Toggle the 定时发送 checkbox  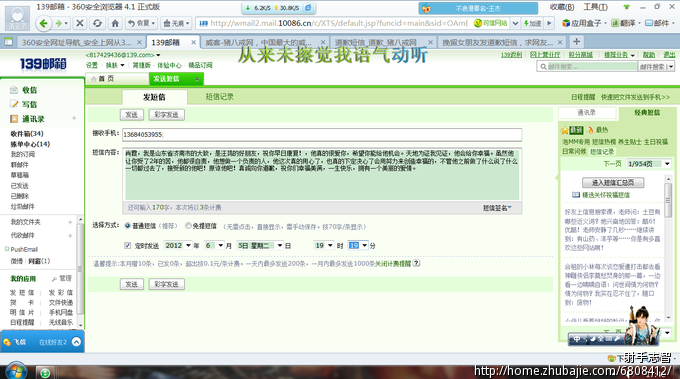(x=128, y=245)
